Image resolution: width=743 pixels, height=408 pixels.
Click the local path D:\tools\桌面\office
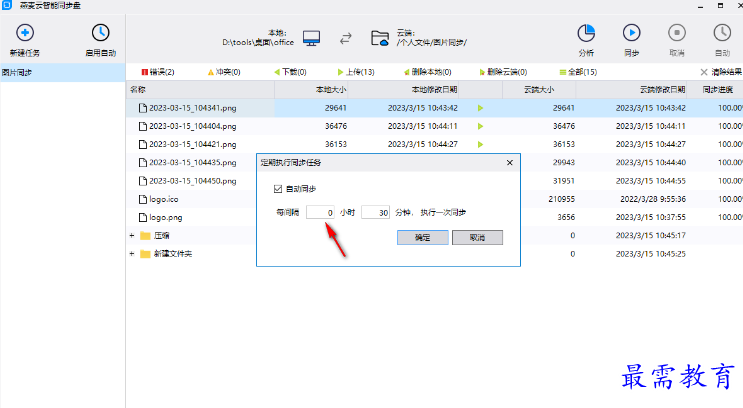tap(258, 43)
